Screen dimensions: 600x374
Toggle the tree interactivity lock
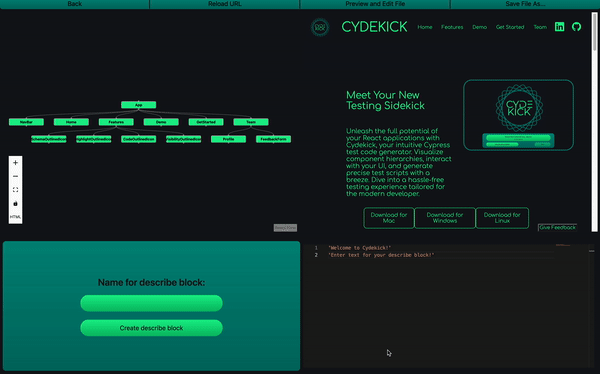tap(15, 204)
